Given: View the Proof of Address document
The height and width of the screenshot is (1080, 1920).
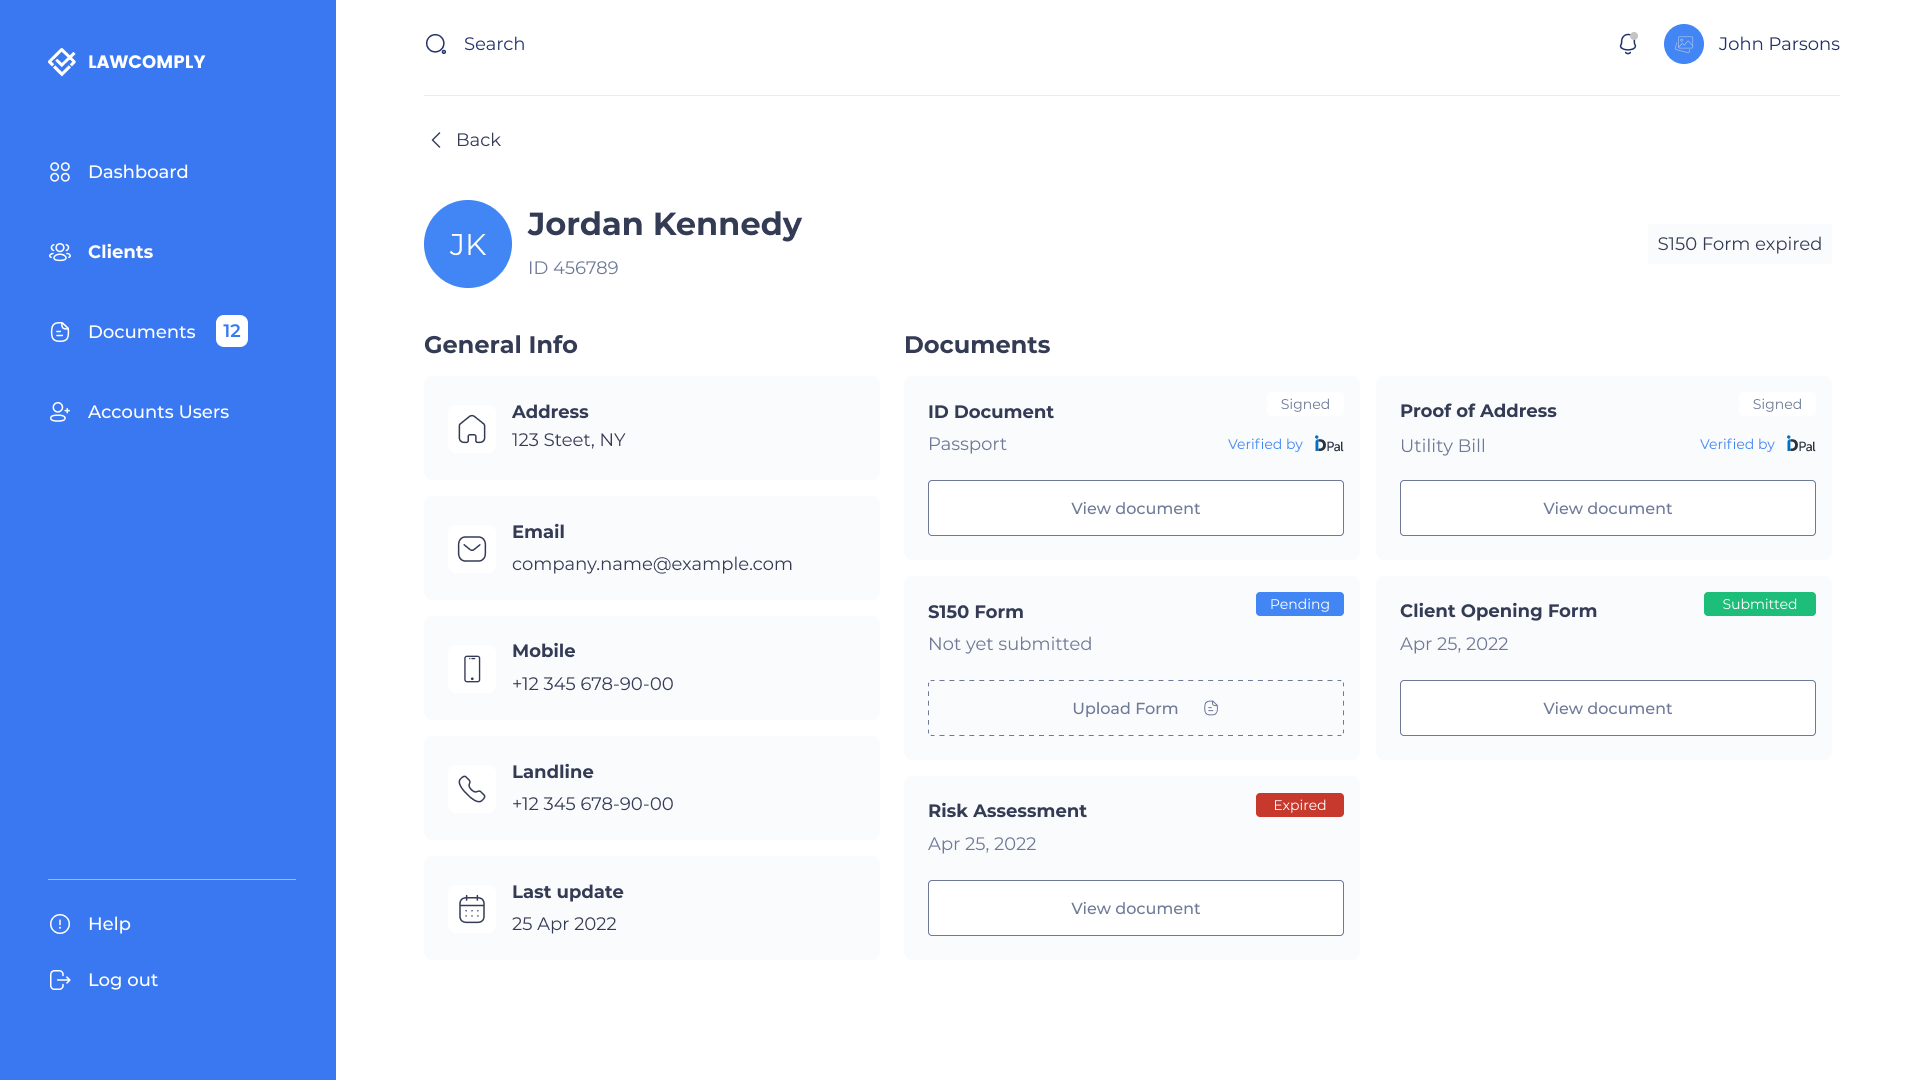Looking at the screenshot, I should pyautogui.click(x=1607, y=508).
